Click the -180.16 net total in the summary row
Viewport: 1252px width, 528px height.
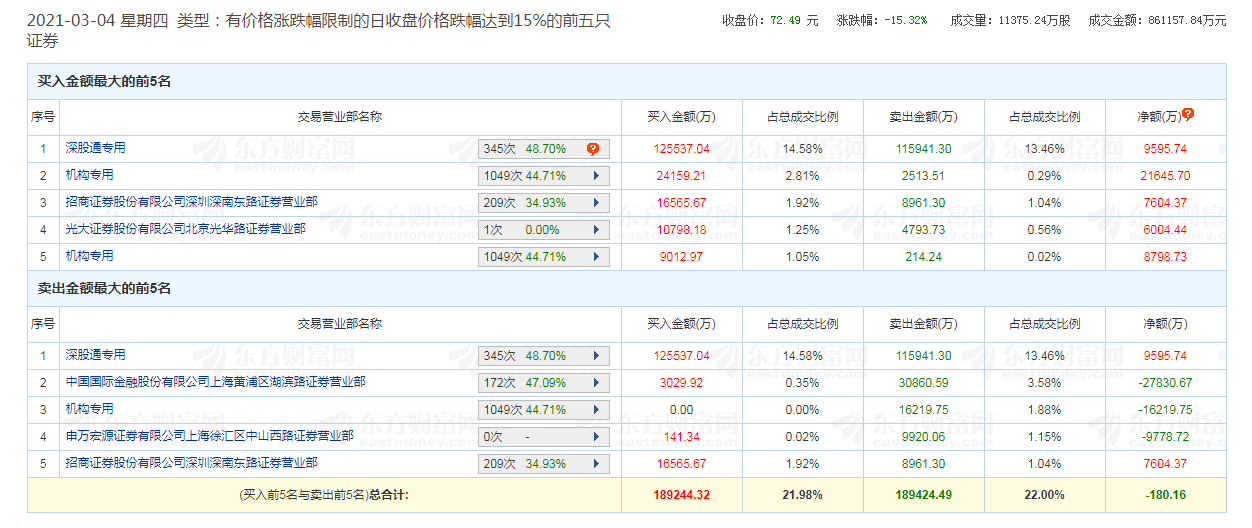1166,494
